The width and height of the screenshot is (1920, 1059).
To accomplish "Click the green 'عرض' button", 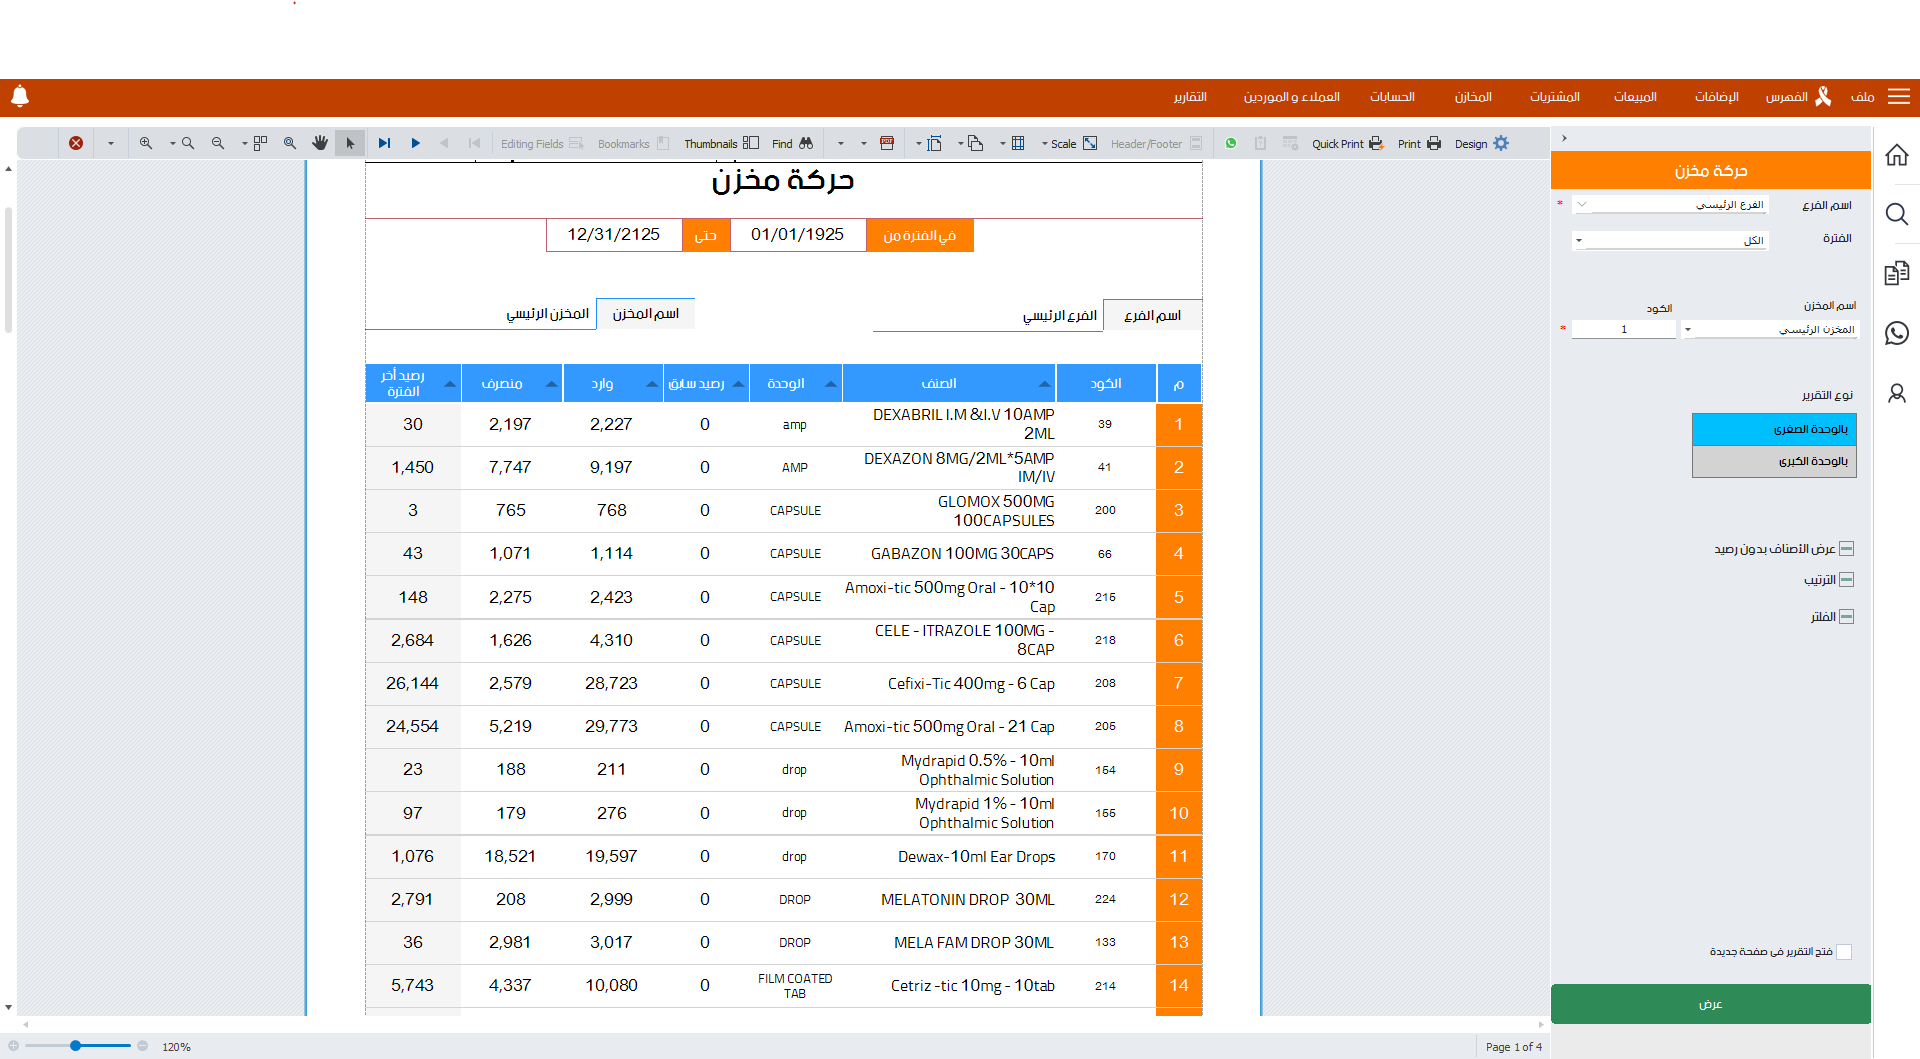I will (x=1710, y=1003).
